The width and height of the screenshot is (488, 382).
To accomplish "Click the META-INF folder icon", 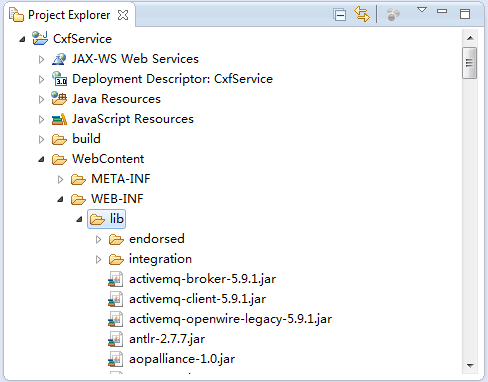I will (78, 179).
